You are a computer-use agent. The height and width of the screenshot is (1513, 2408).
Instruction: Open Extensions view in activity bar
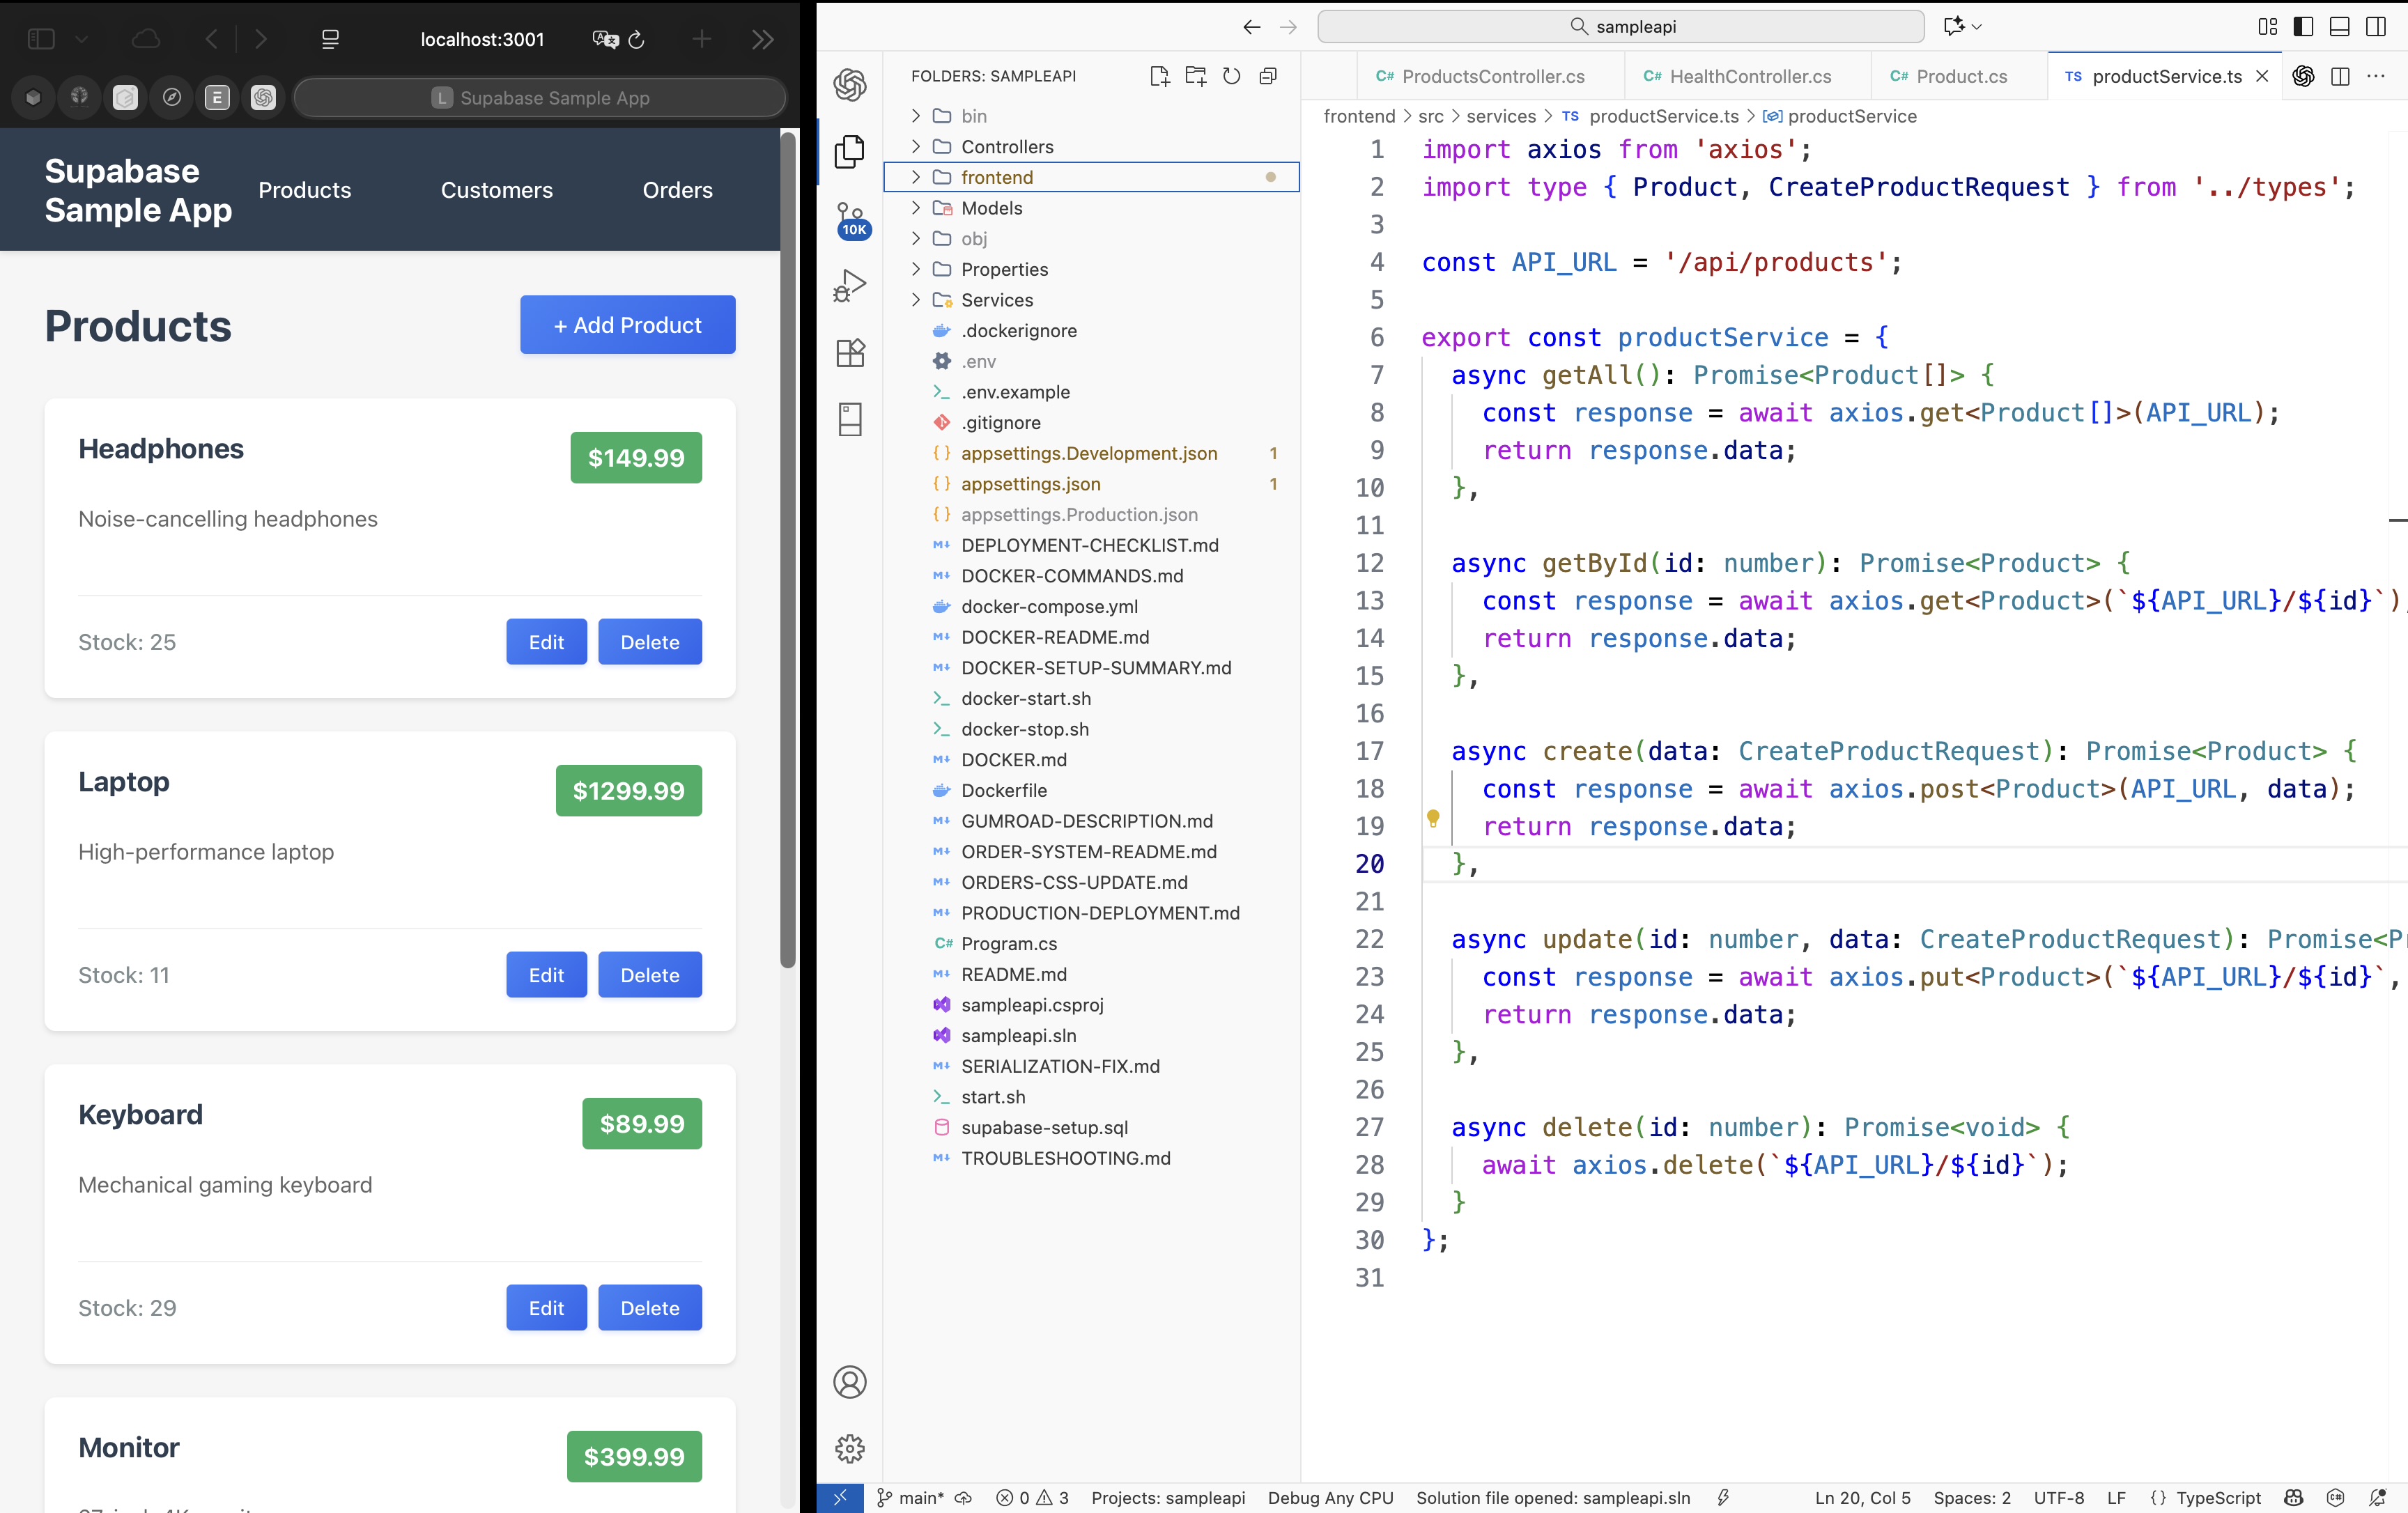[850, 352]
